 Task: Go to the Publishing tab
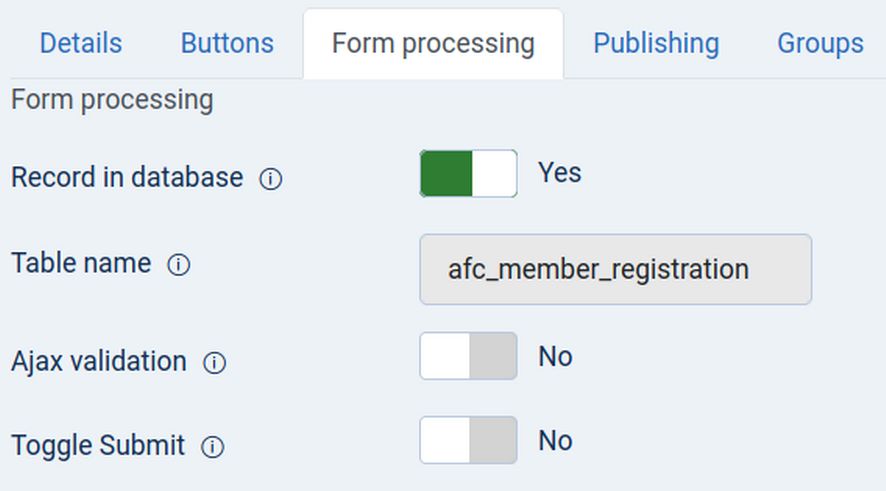tap(656, 44)
